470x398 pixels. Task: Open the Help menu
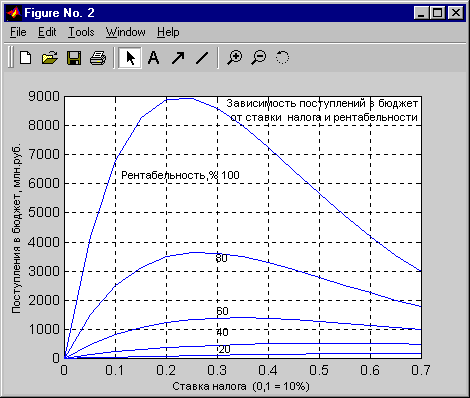168,32
